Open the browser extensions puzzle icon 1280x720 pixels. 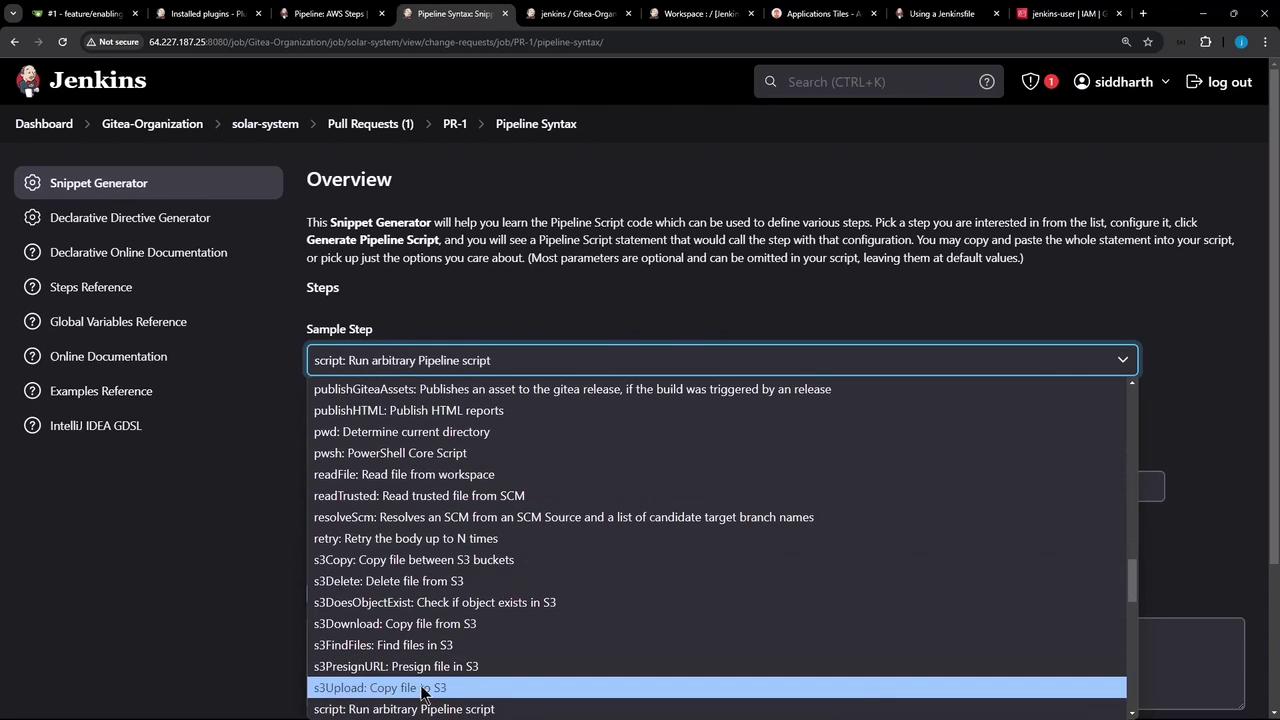(1205, 42)
